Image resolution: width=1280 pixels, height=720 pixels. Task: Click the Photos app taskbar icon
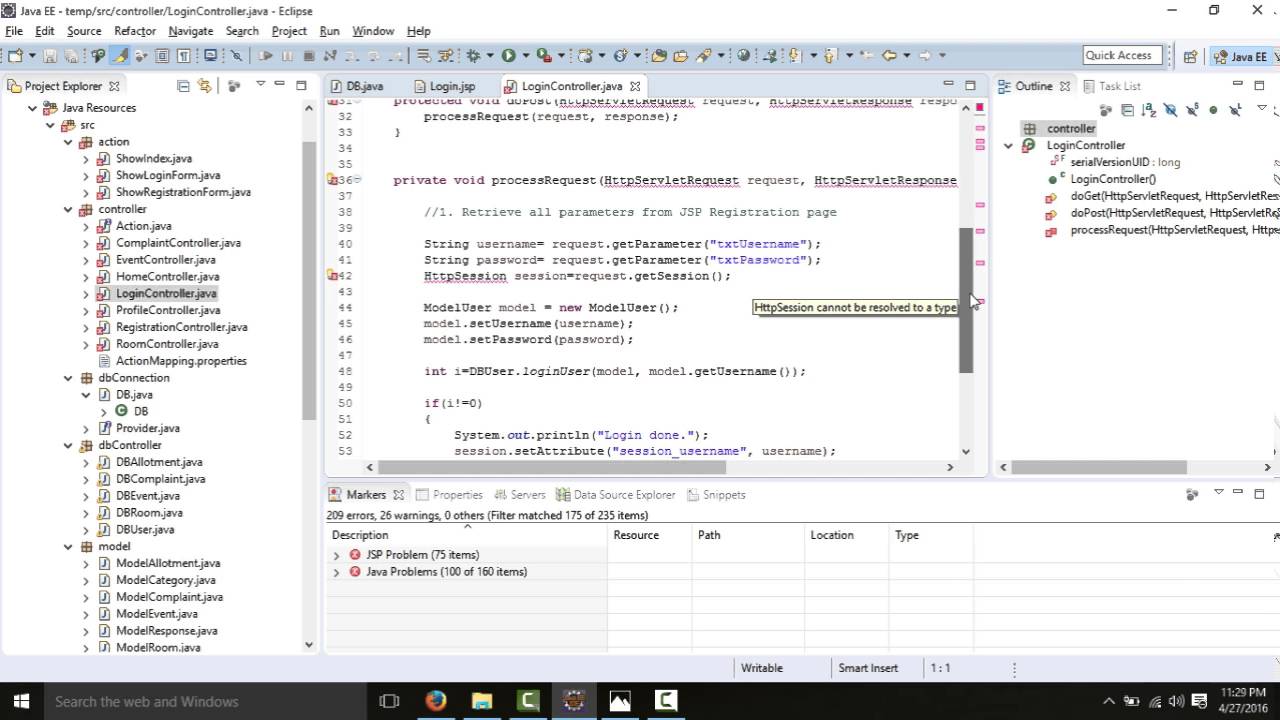pos(620,701)
